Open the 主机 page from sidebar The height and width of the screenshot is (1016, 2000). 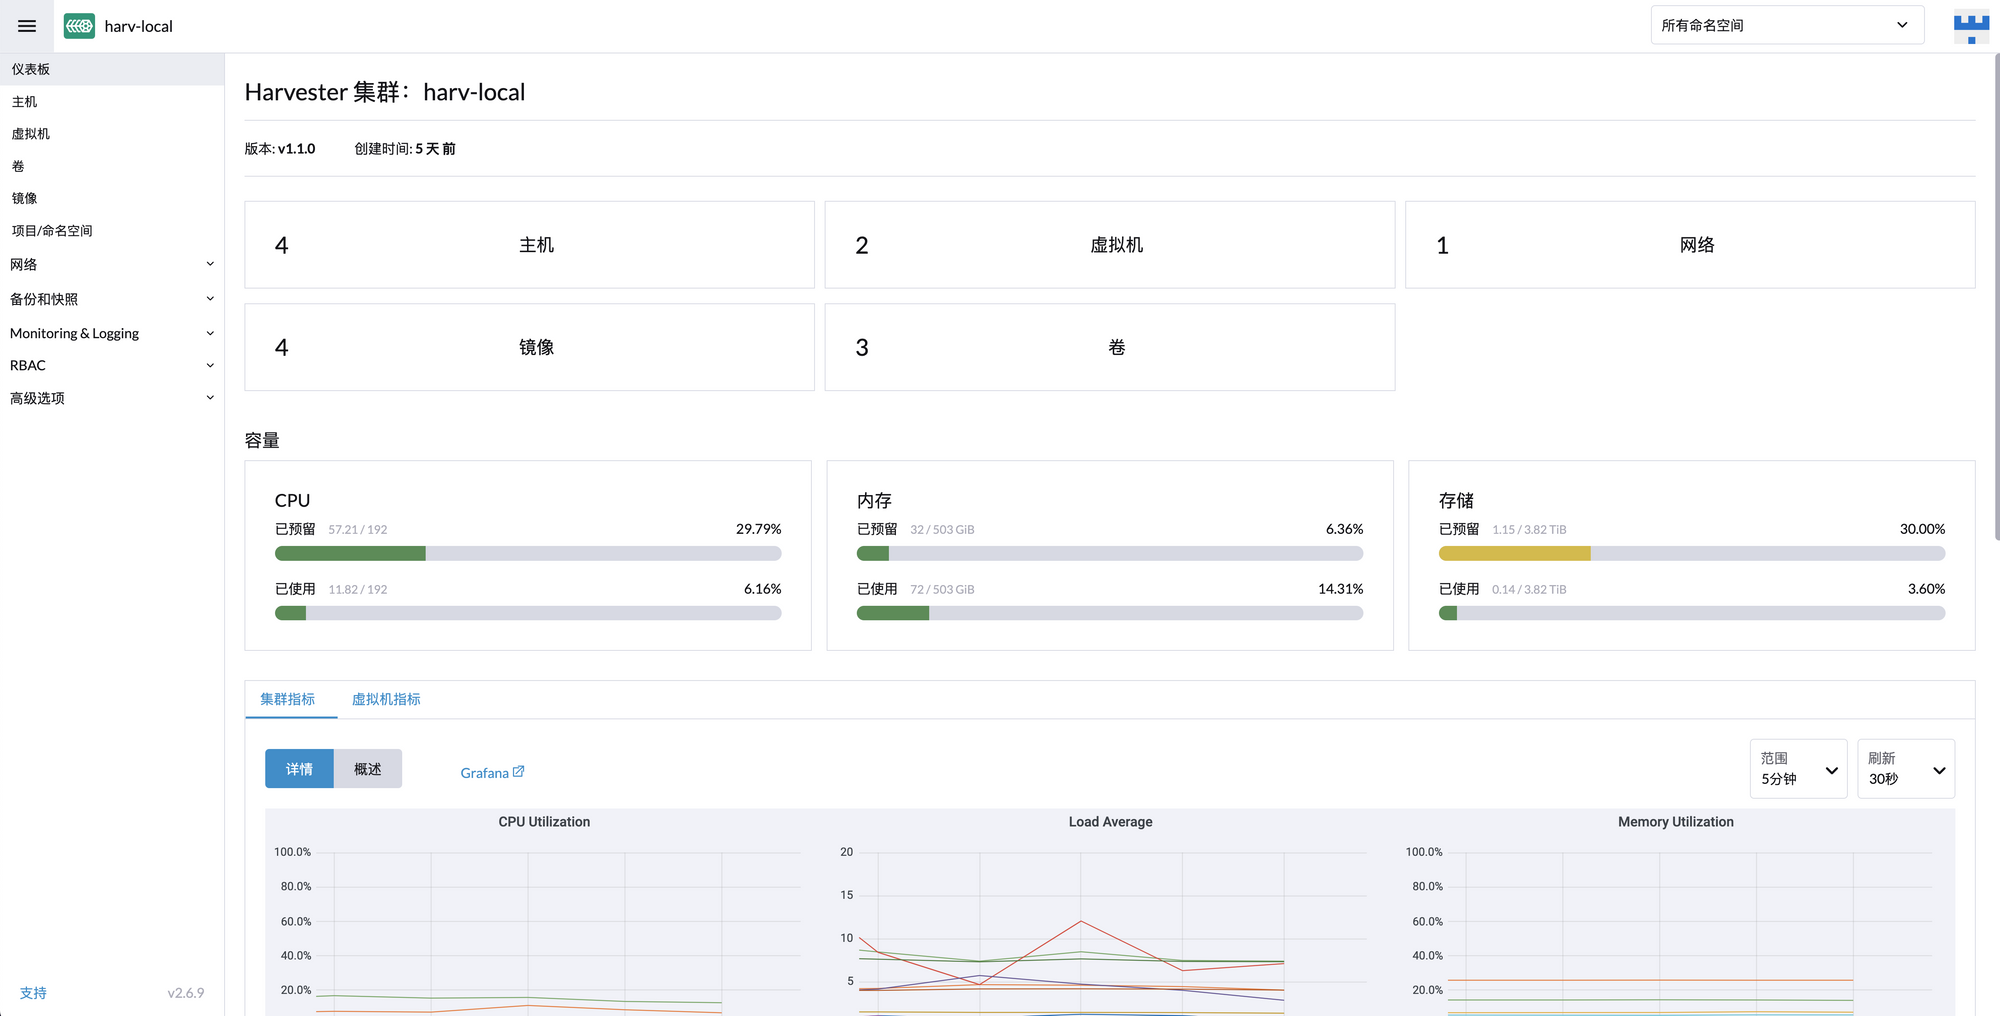click(x=24, y=101)
